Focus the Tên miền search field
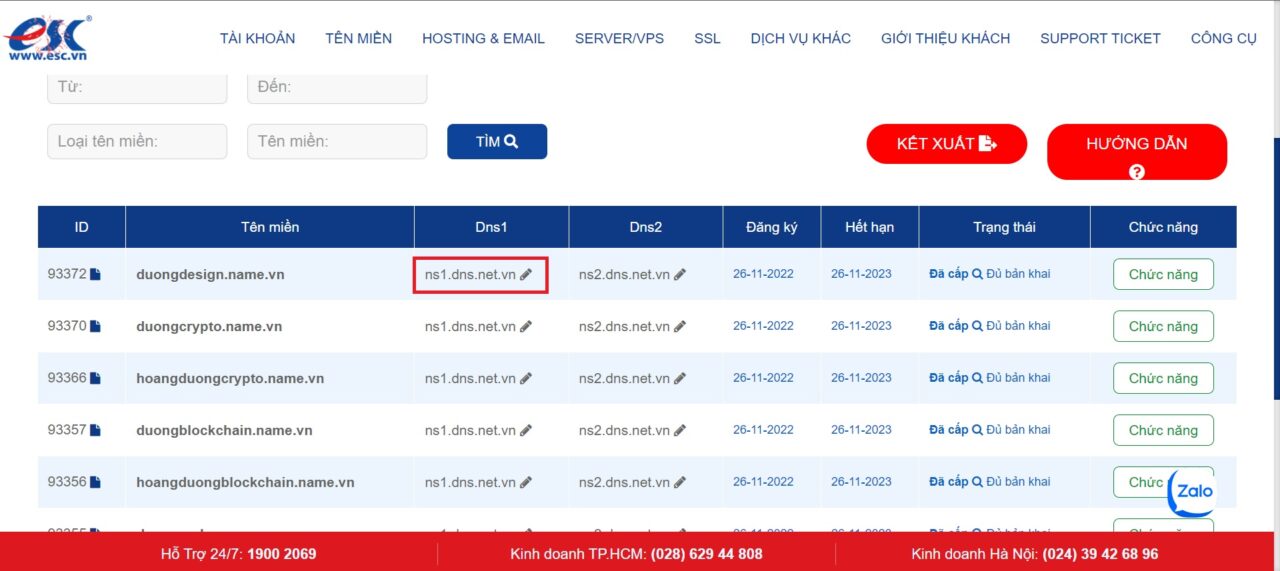 337,141
